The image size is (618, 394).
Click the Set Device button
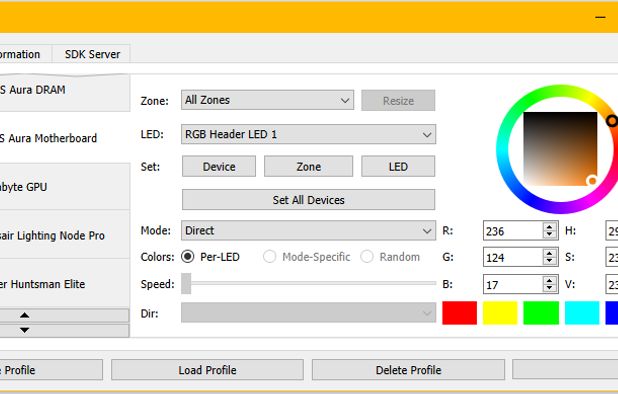pyautogui.click(x=219, y=166)
